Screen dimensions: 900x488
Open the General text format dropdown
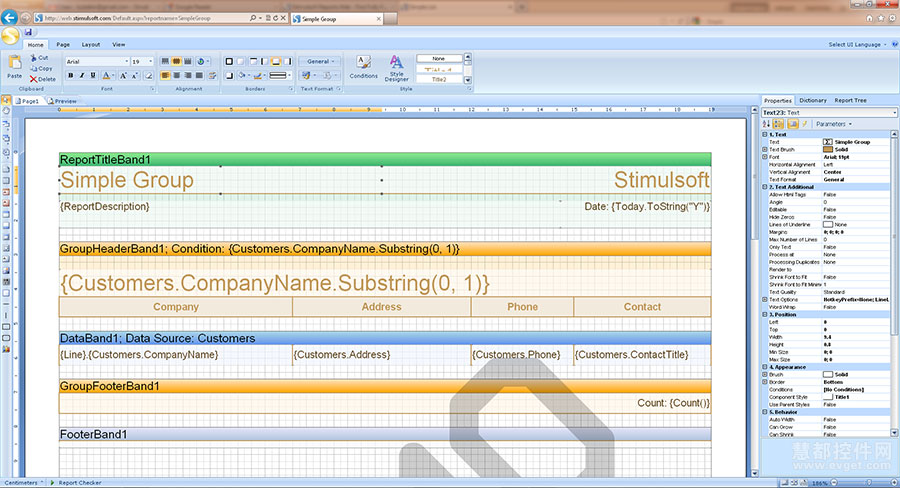pos(320,61)
